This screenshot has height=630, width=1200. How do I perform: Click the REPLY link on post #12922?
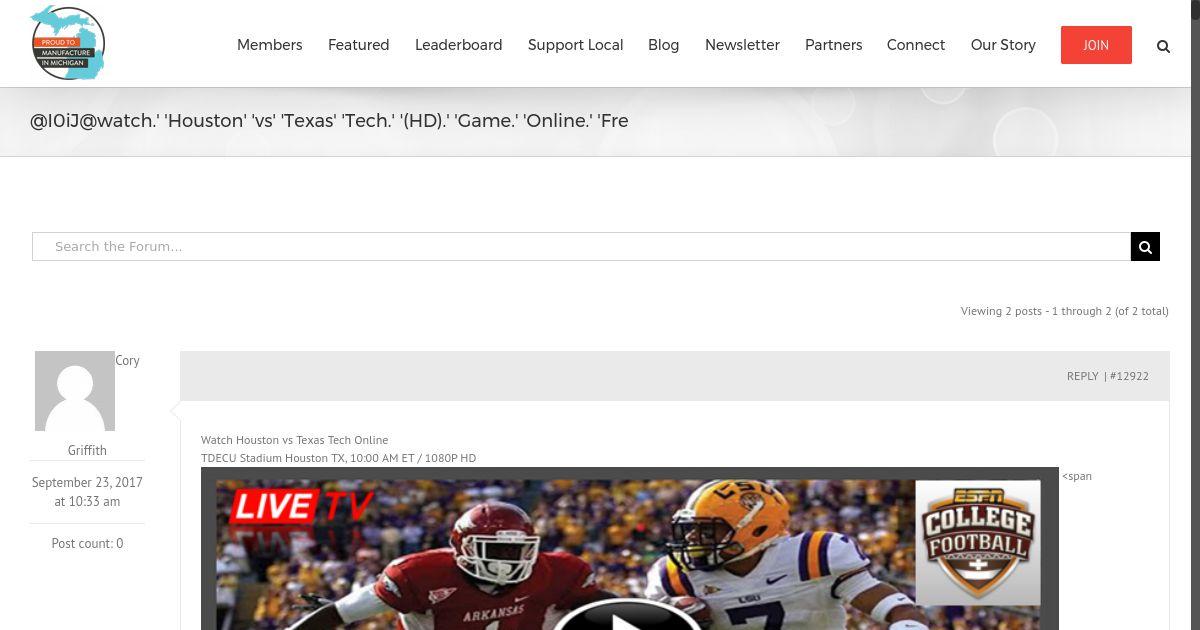click(x=1082, y=376)
